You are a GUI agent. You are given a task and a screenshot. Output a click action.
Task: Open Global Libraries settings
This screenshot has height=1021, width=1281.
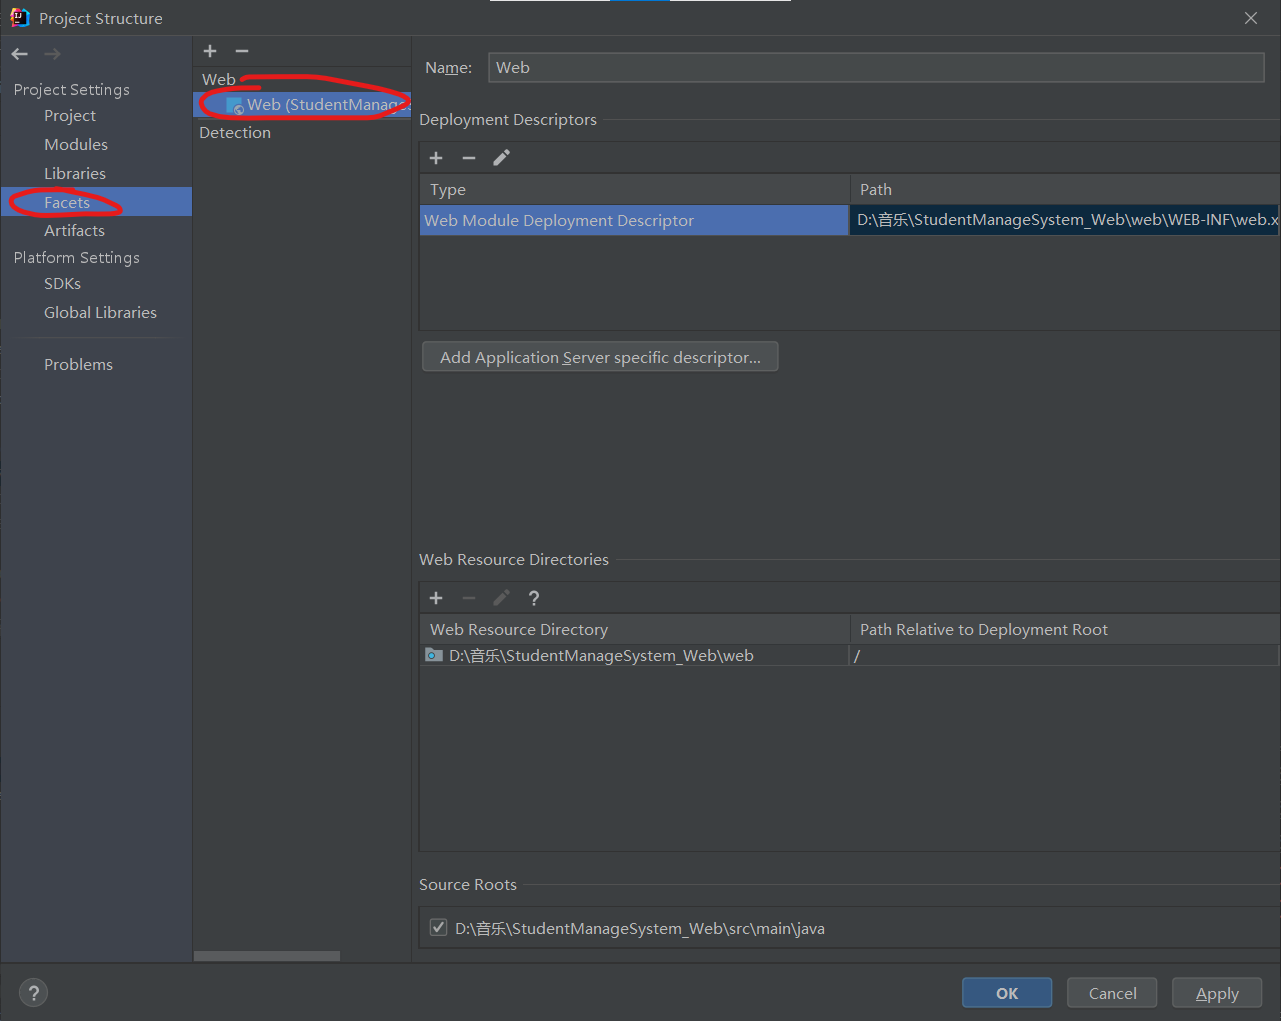click(x=100, y=313)
